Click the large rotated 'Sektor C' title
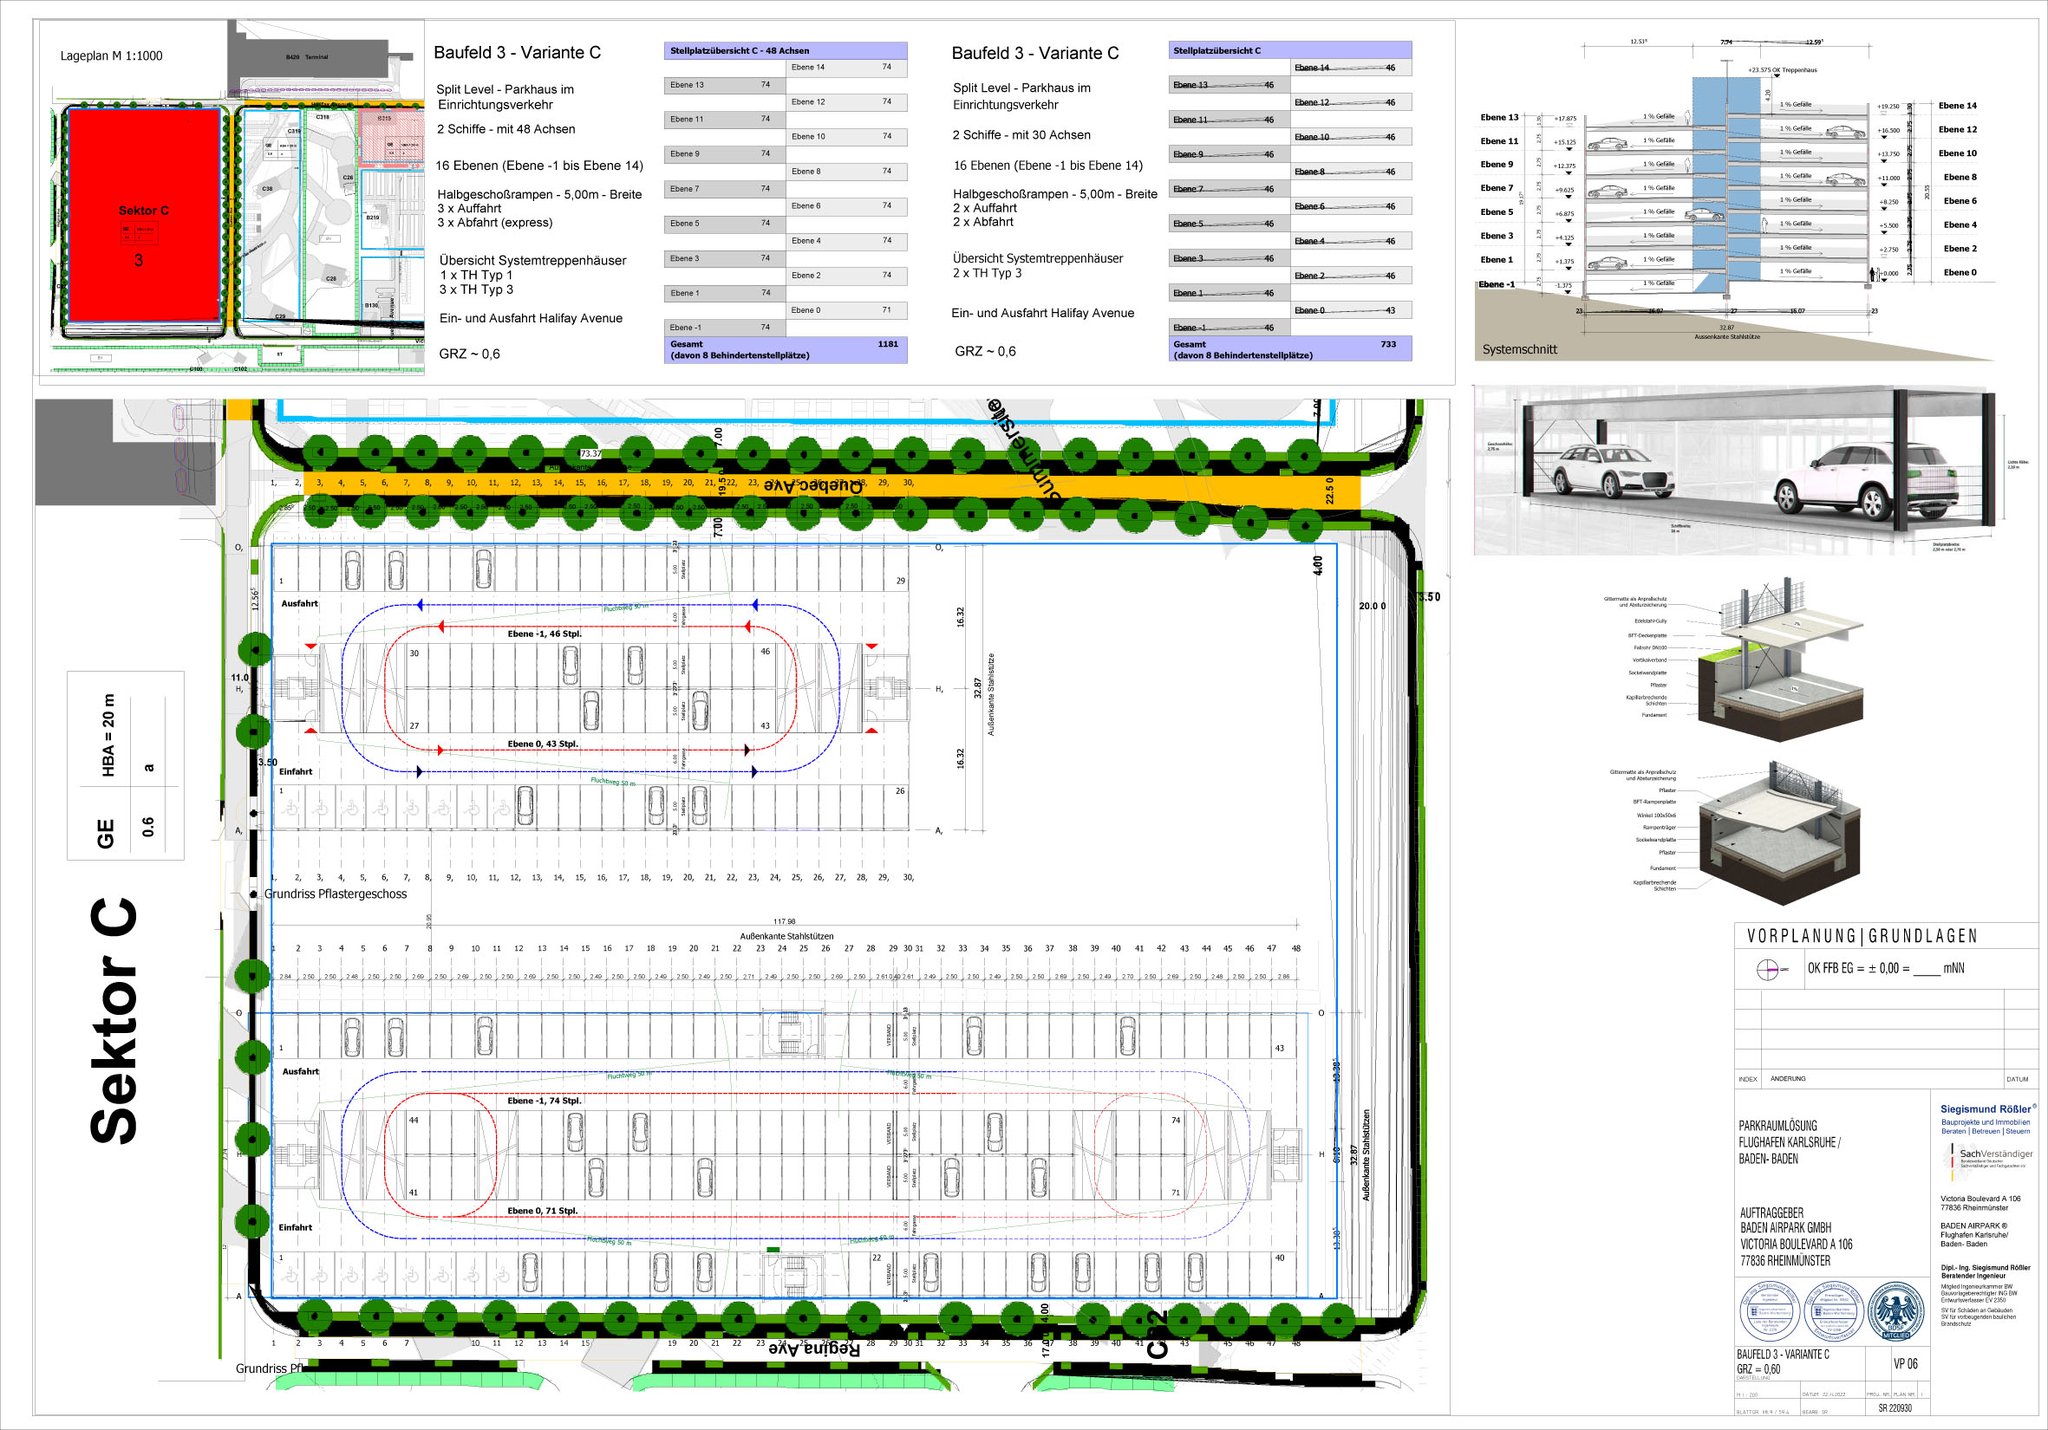 coord(113,1020)
